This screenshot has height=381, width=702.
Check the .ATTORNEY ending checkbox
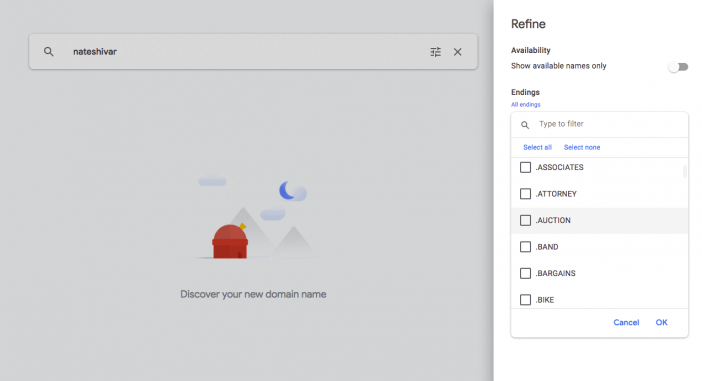click(x=525, y=194)
